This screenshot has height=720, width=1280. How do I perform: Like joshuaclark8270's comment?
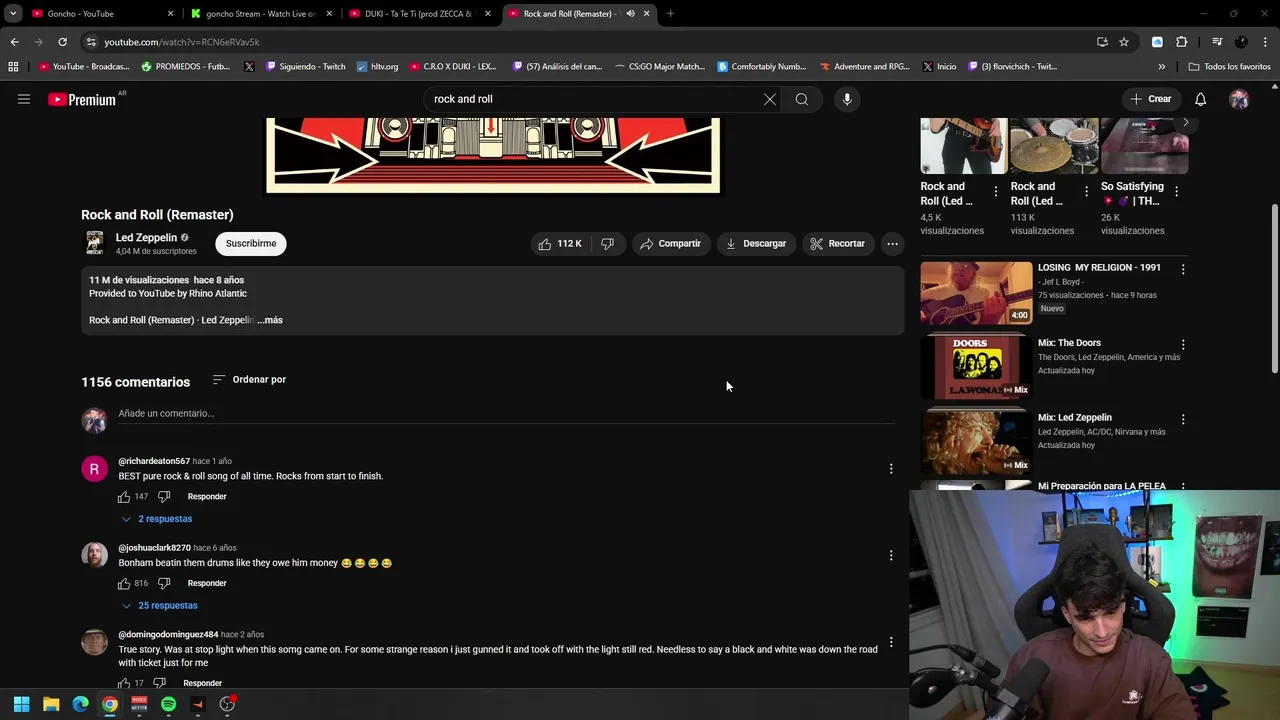coord(125,583)
